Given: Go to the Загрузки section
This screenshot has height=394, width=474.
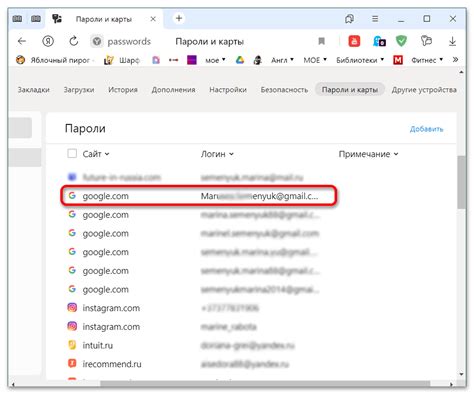Looking at the screenshot, I should 79,90.
